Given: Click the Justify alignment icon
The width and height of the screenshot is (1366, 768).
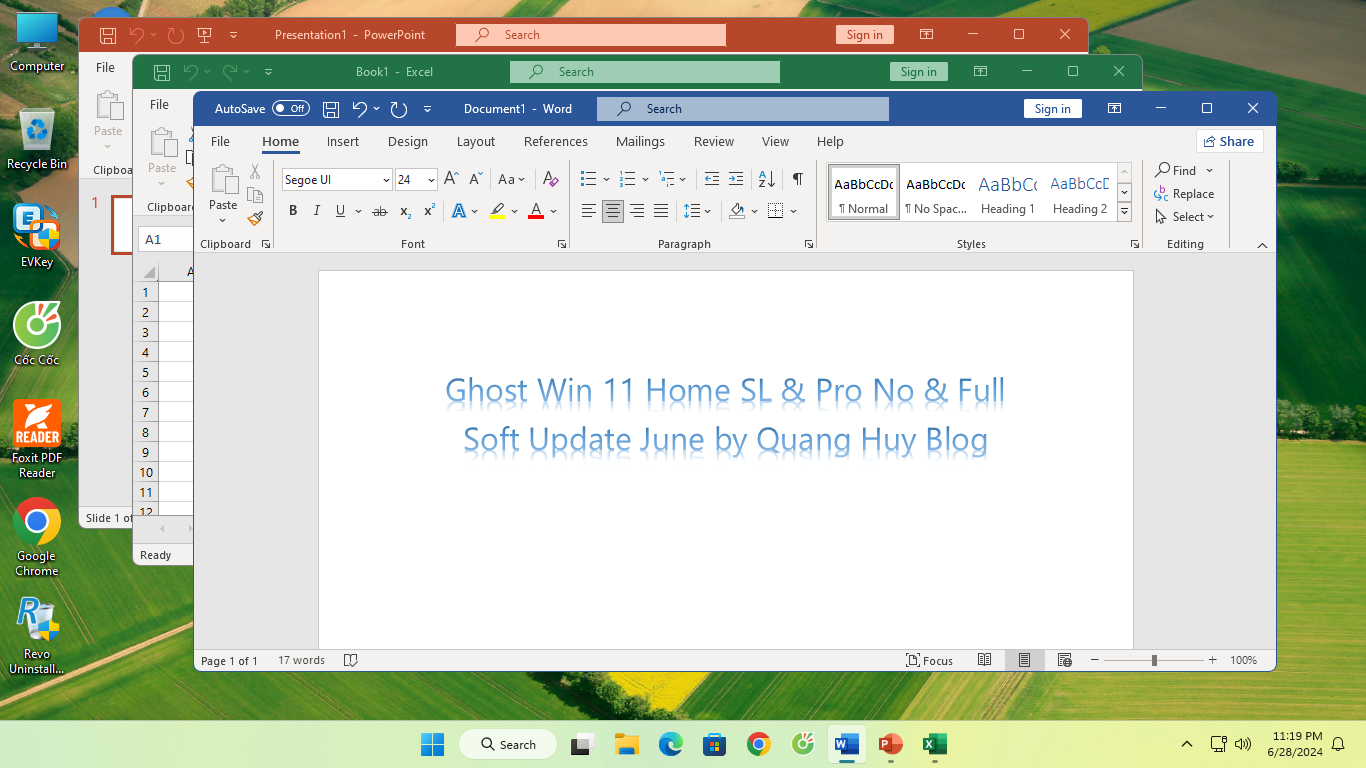Looking at the screenshot, I should (x=661, y=211).
